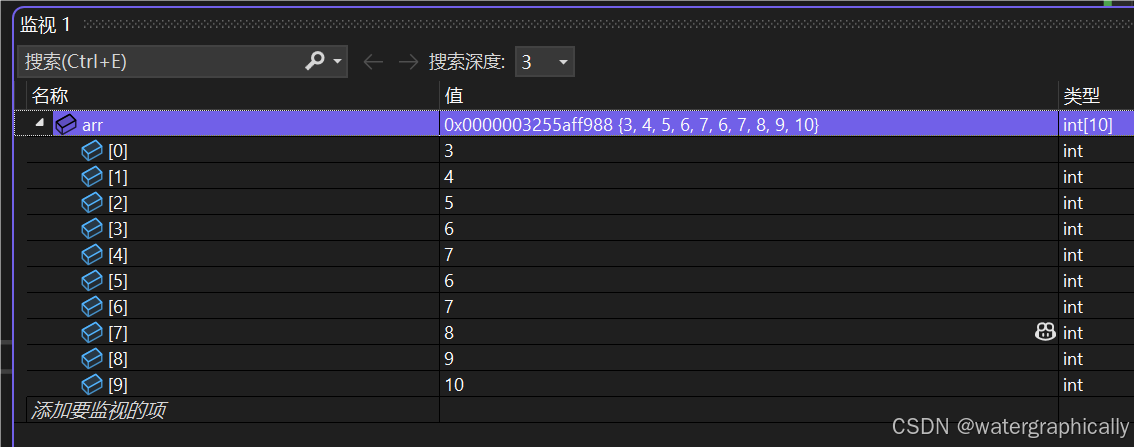
Task: Click the 添加要监视的项 entry row
Action: (x=234, y=410)
